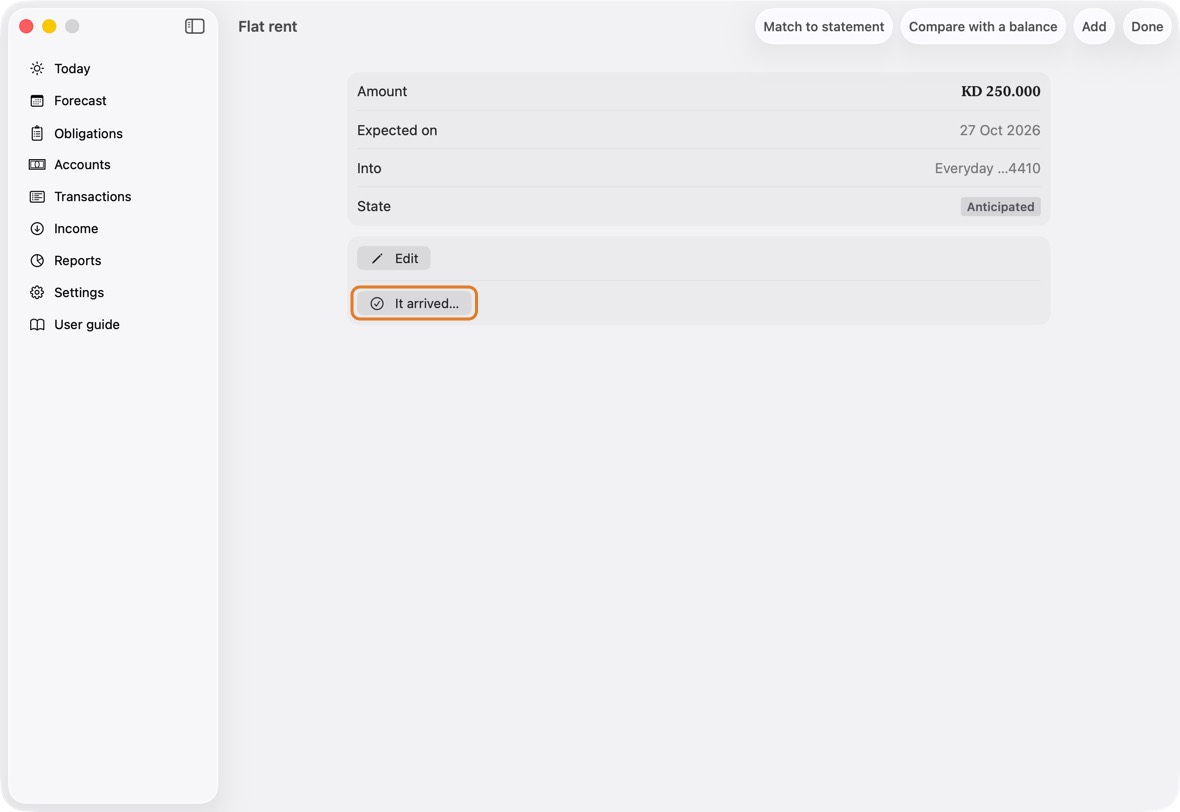
Task: Mark the income with It arrived...
Action: click(414, 303)
